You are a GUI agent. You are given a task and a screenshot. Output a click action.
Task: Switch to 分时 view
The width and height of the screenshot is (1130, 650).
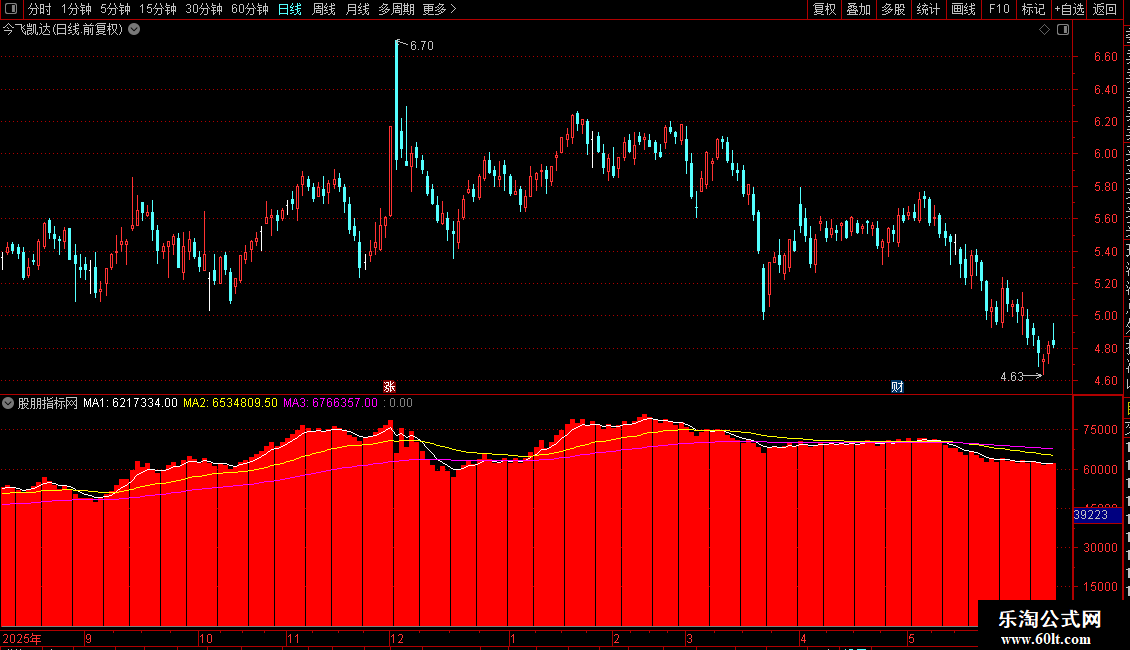[40, 9]
